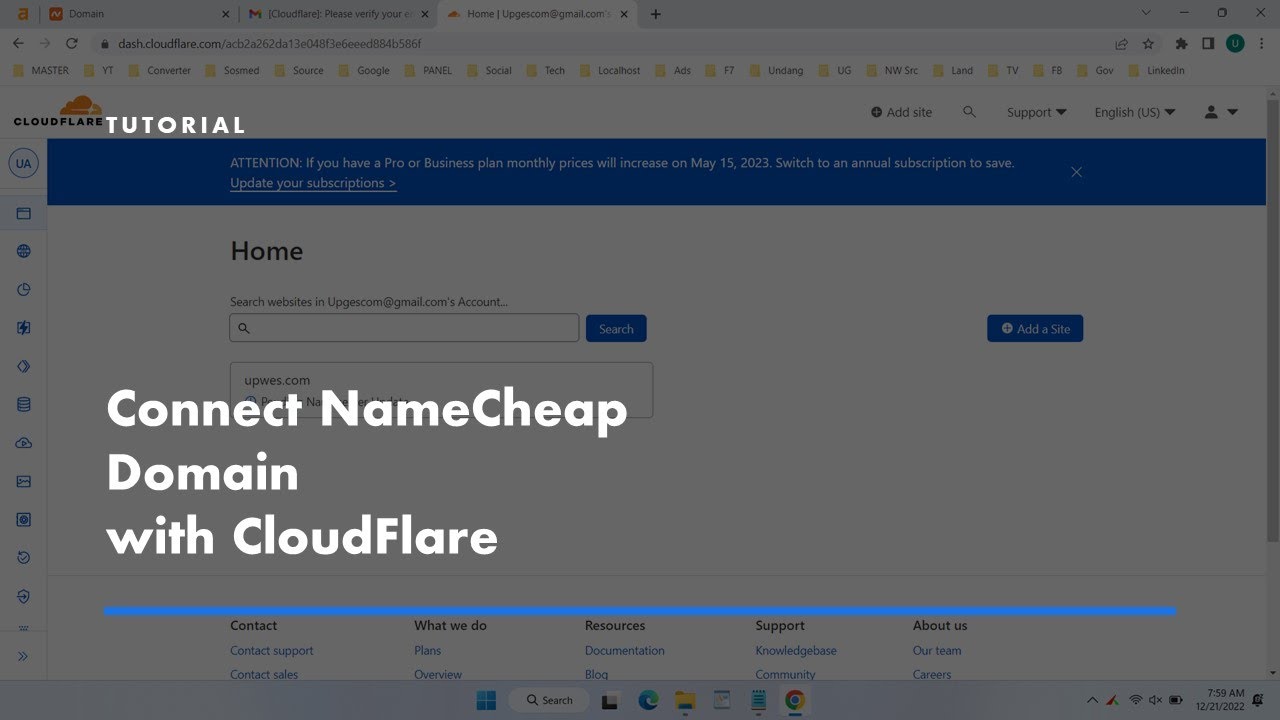
Task: Open the Localhost bookmark folder
Action: [x=609, y=71]
